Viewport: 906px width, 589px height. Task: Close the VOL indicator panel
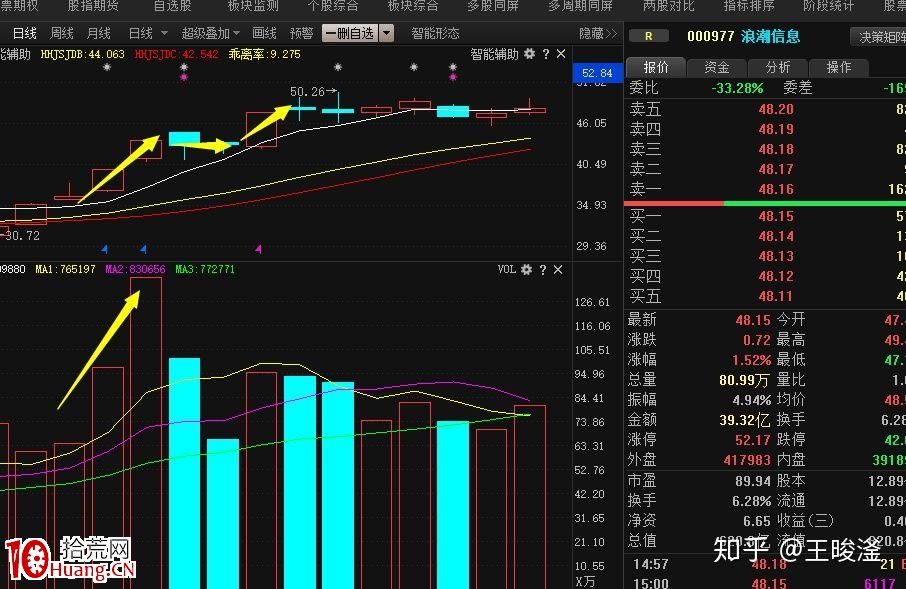click(558, 270)
